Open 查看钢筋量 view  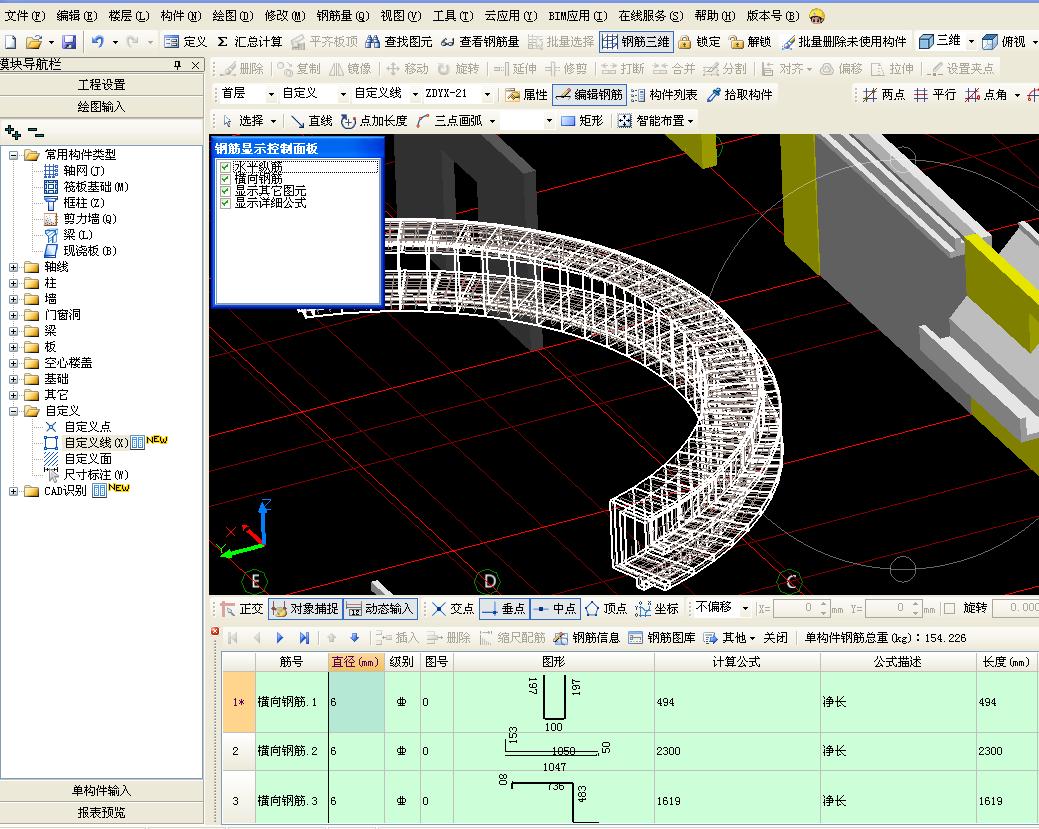[480, 42]
